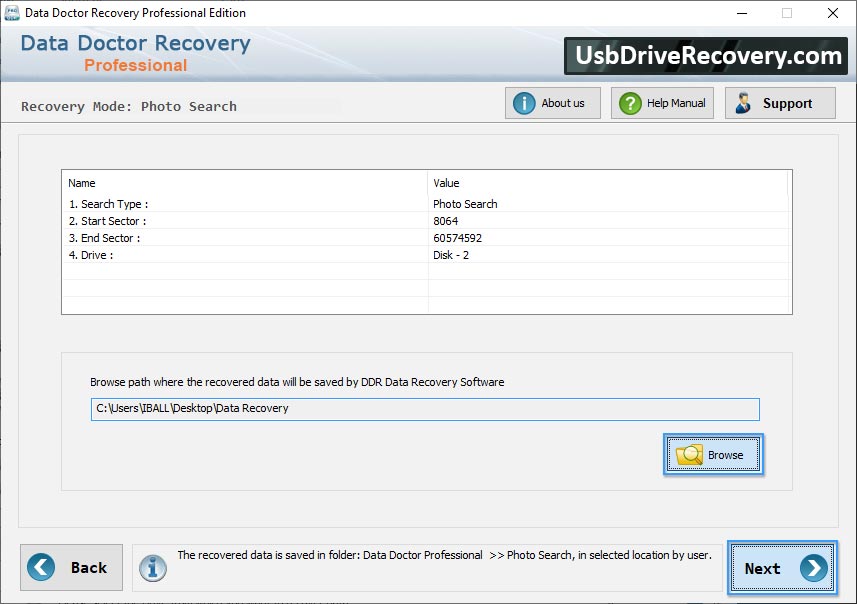This screenshot has height=604, width=857.
Task: Click the 'Browse path where the recovered data' label
Action: coord(297,382)
